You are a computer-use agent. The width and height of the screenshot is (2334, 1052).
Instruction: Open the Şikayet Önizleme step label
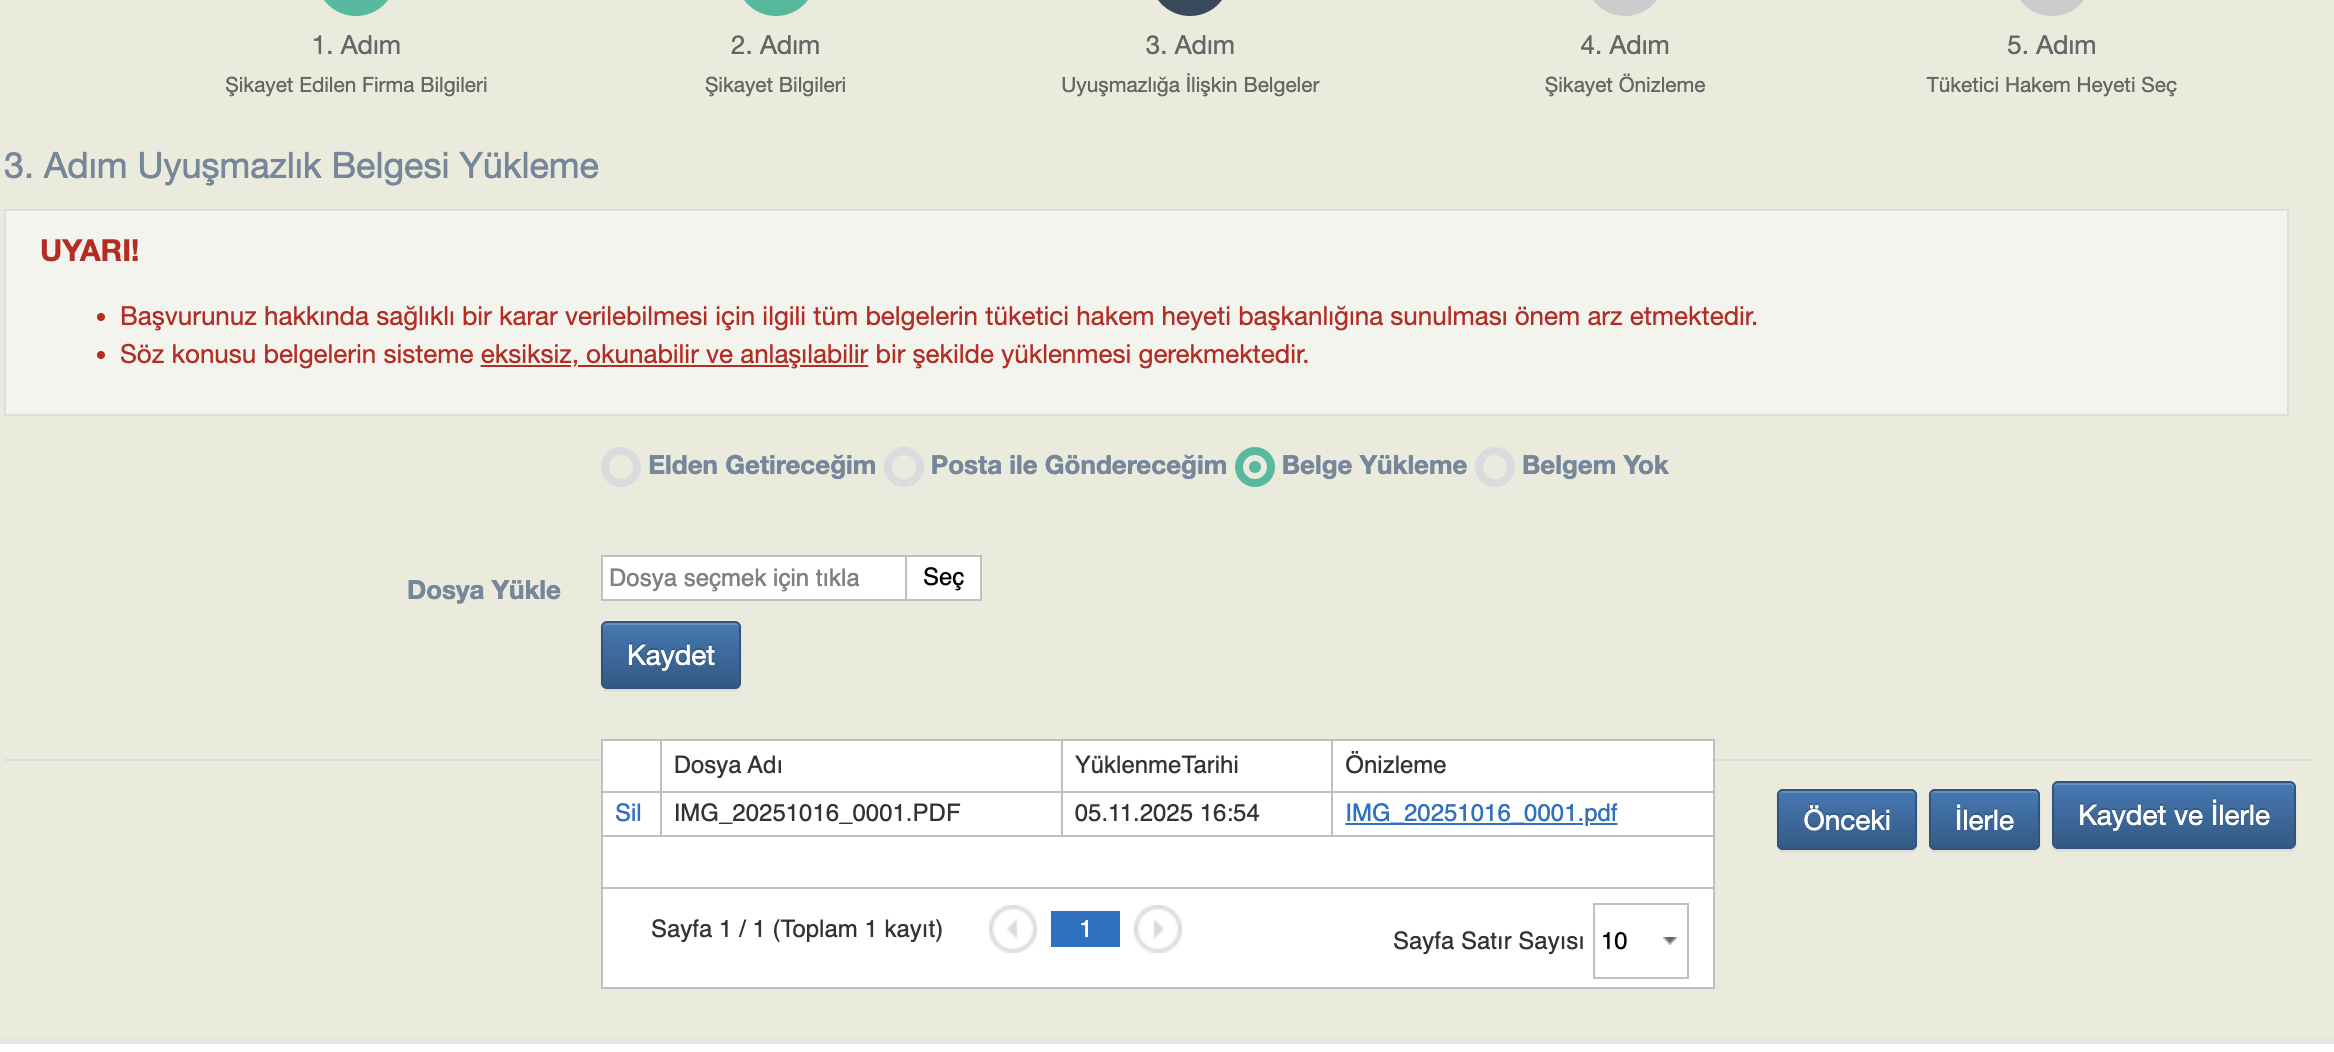click(1624, 85)
